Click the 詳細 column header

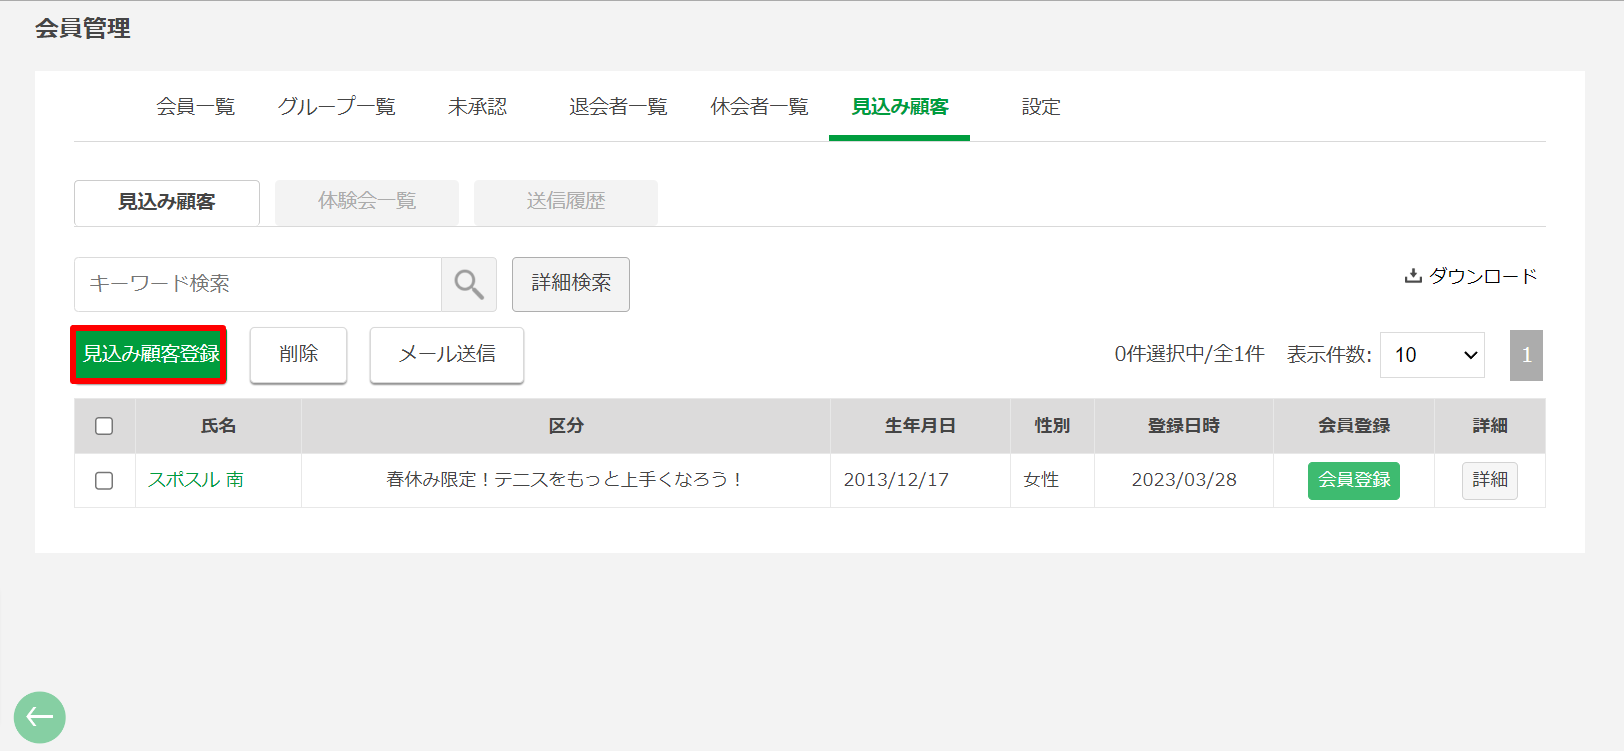[x=1490, y=426]
